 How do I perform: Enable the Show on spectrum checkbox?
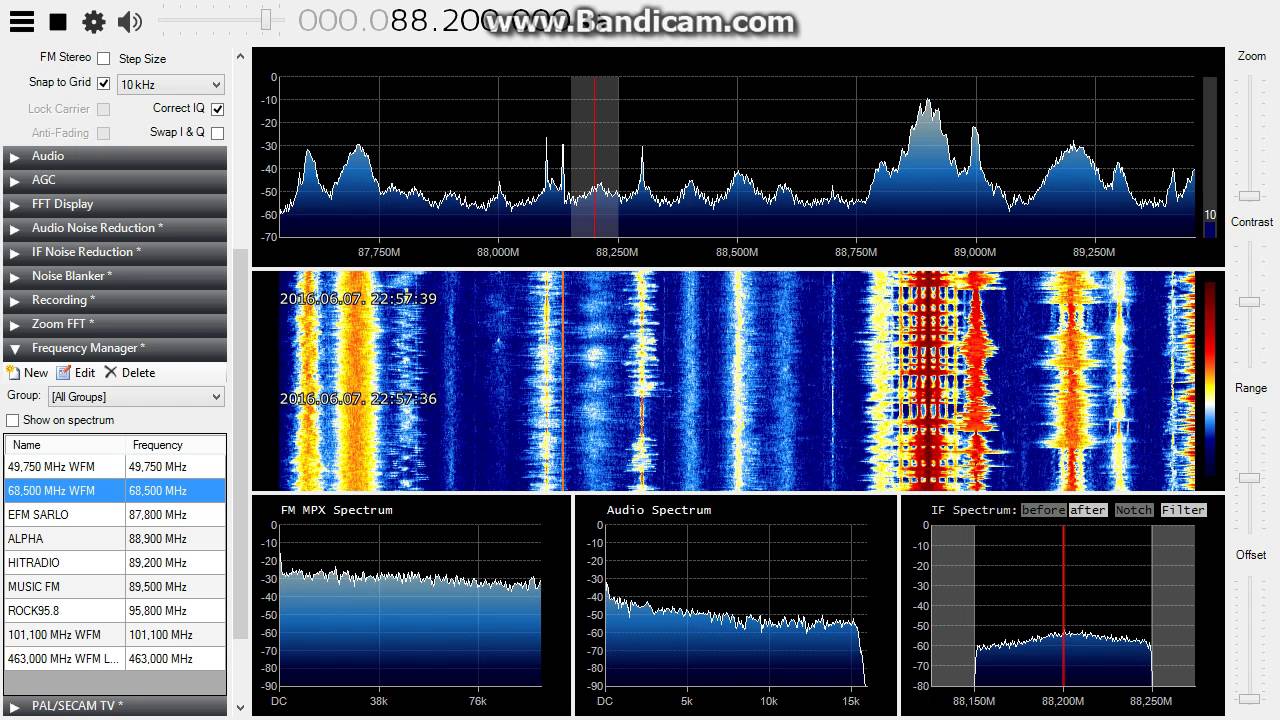click(x=13, y=420)
